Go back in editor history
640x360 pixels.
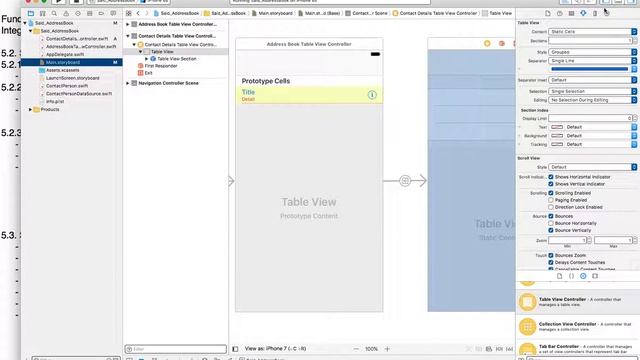[138, 13]
